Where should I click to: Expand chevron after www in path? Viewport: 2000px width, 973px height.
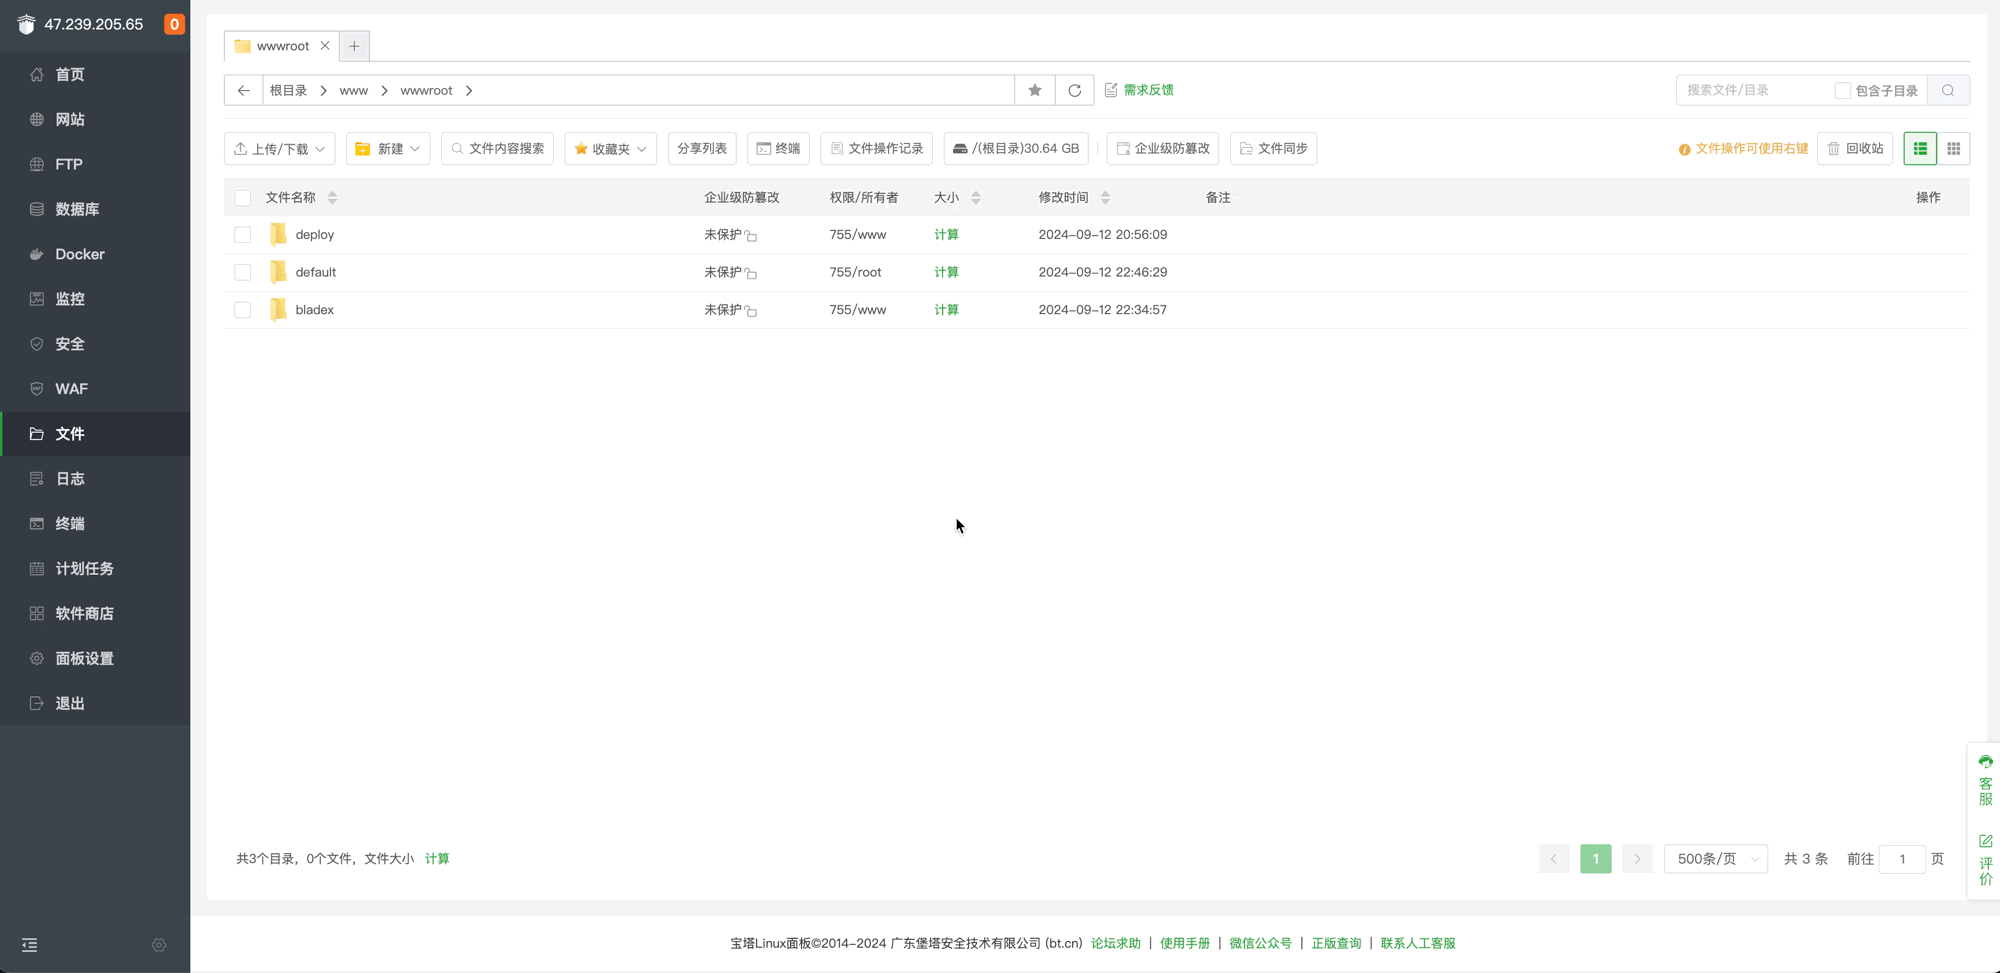pos(384,91)
